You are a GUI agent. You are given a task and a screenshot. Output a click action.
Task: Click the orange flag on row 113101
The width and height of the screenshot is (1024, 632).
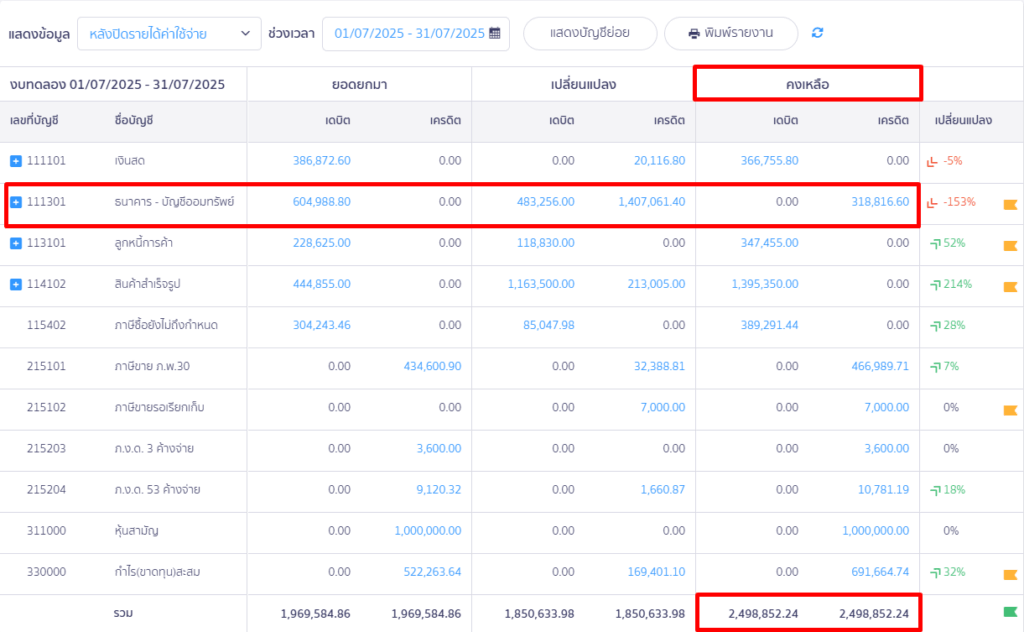pos(1010,245)
